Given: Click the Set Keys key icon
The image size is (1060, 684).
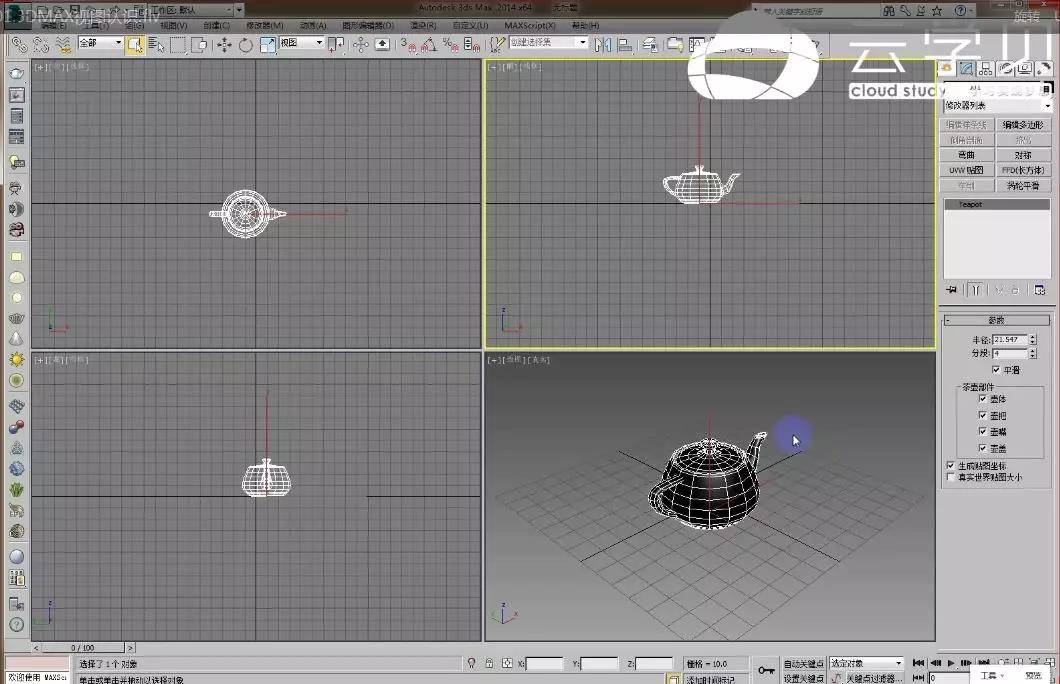Looking at the screenshot, I should click(766, 670).
